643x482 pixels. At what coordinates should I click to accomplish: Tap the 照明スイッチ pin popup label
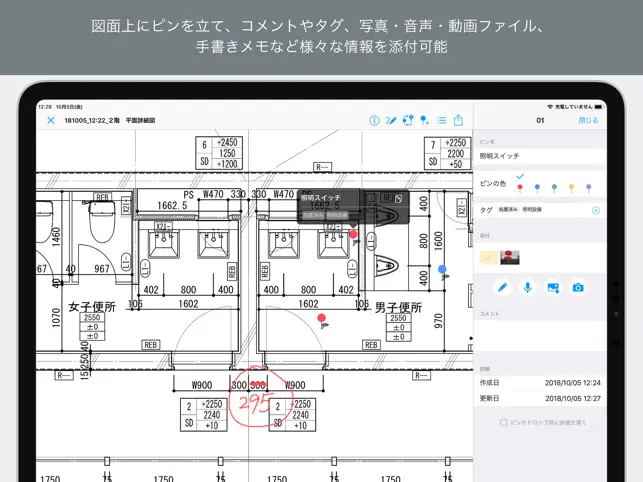click(x=321, y=198)
